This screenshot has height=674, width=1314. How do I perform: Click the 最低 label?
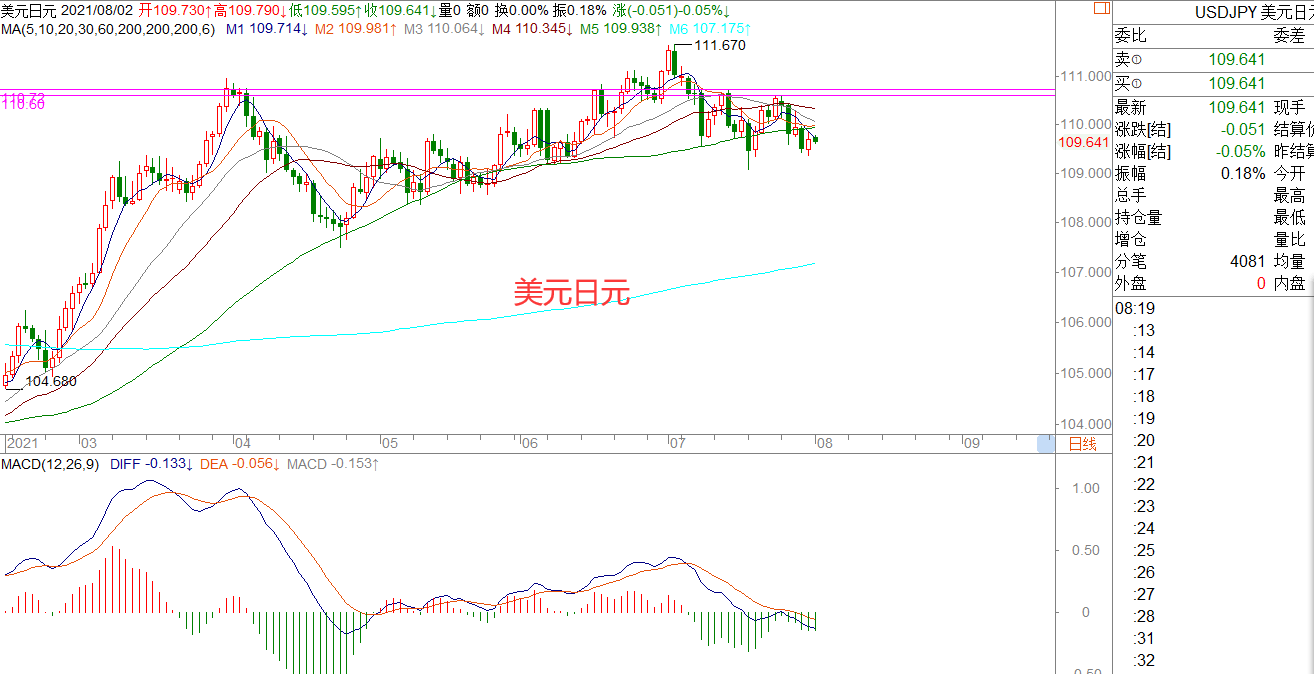coord(1290,218)
